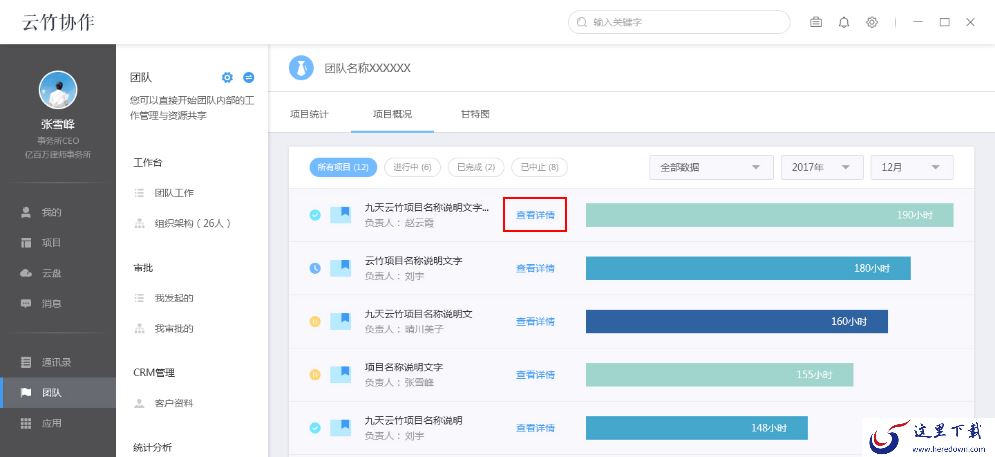The height and width of the screenshot is (457, 995).
Task: Switch to 项目概况 tab
Action: point(392,114)
